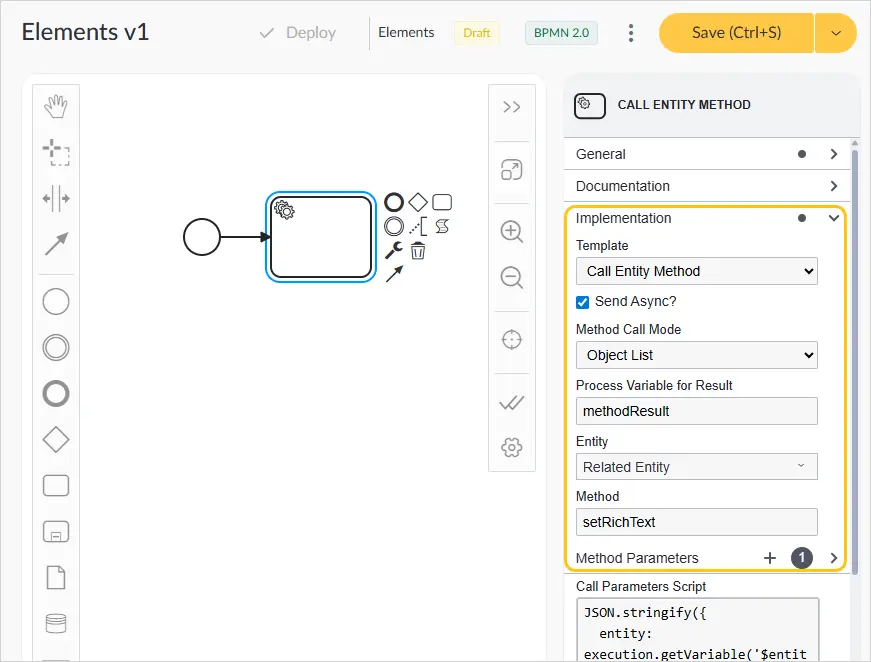Collapse the properties panel with double-chevron

512,107
